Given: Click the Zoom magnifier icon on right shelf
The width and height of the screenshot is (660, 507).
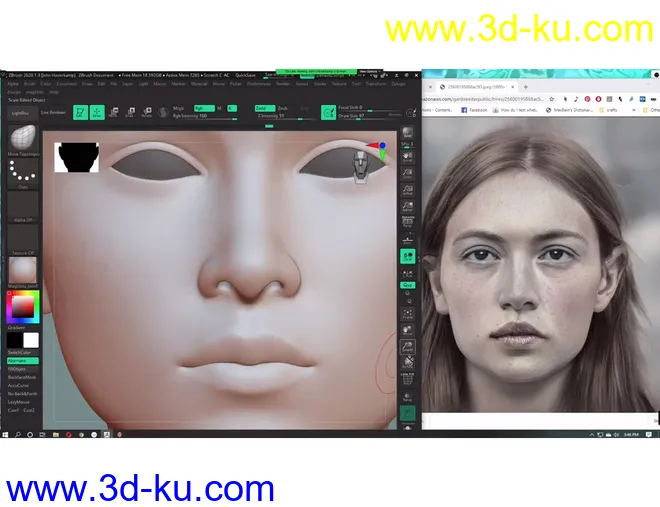Looking at the screenshot, I should [x=407, y=173].
